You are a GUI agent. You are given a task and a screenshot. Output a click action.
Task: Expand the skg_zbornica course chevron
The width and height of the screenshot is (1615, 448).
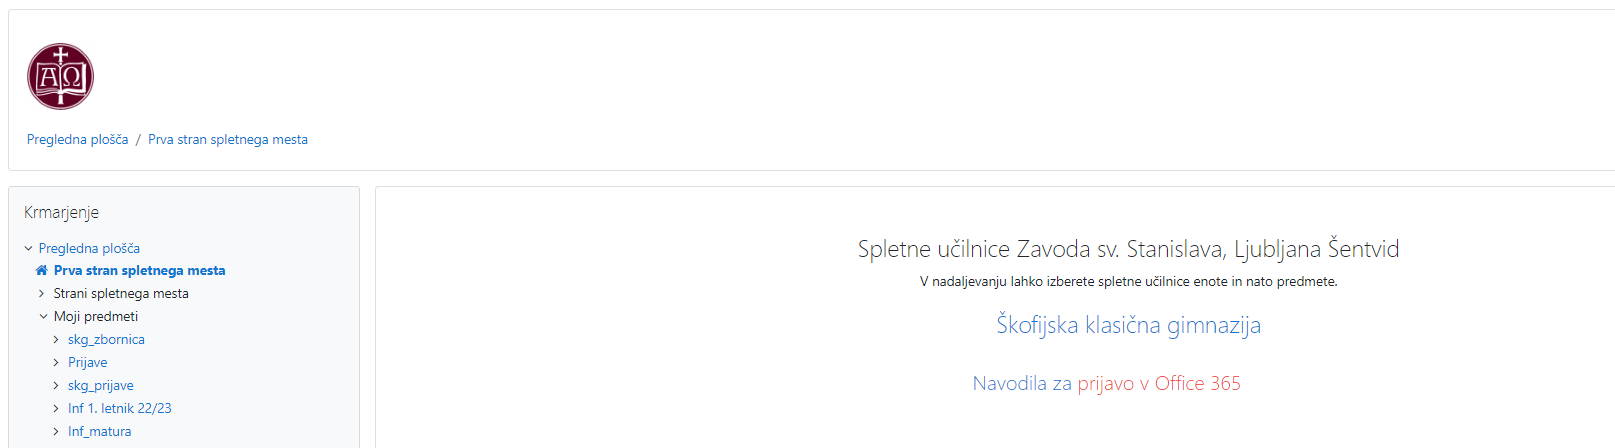(x=56, y=339)
